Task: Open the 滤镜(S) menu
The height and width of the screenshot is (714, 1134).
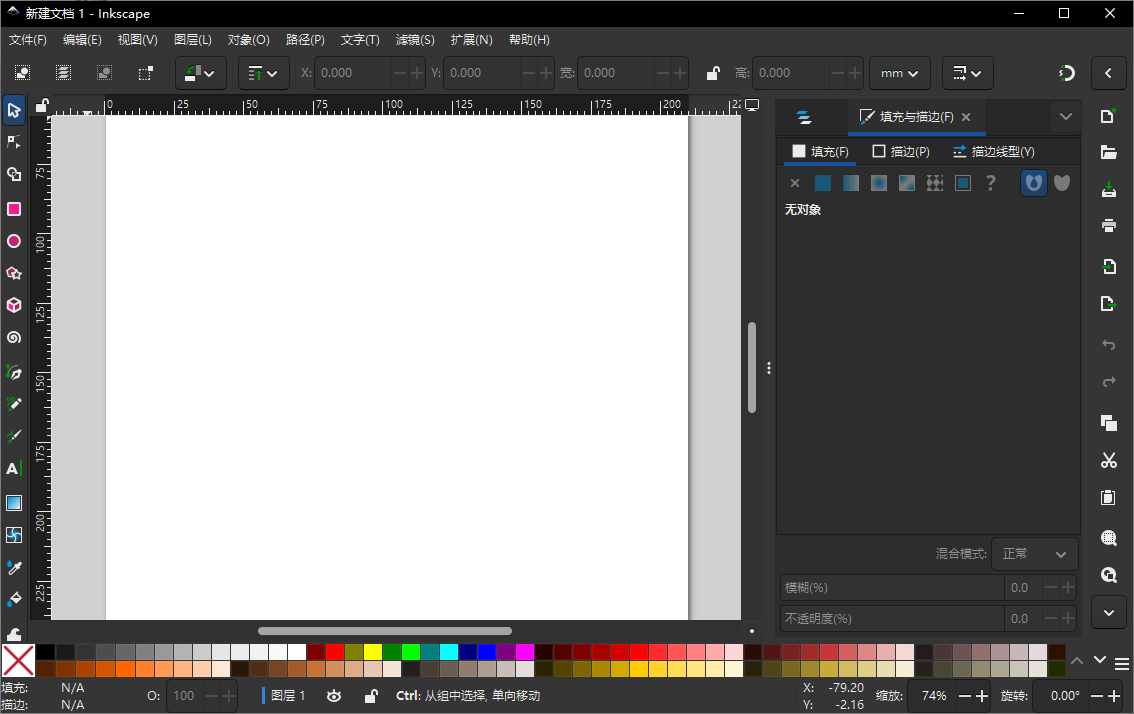Action: 415,40
